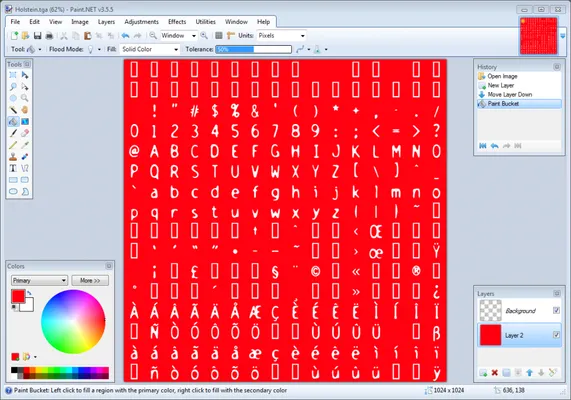Select the Clone Stamp tool
The image size is (571, 400).
coord(13,157)
